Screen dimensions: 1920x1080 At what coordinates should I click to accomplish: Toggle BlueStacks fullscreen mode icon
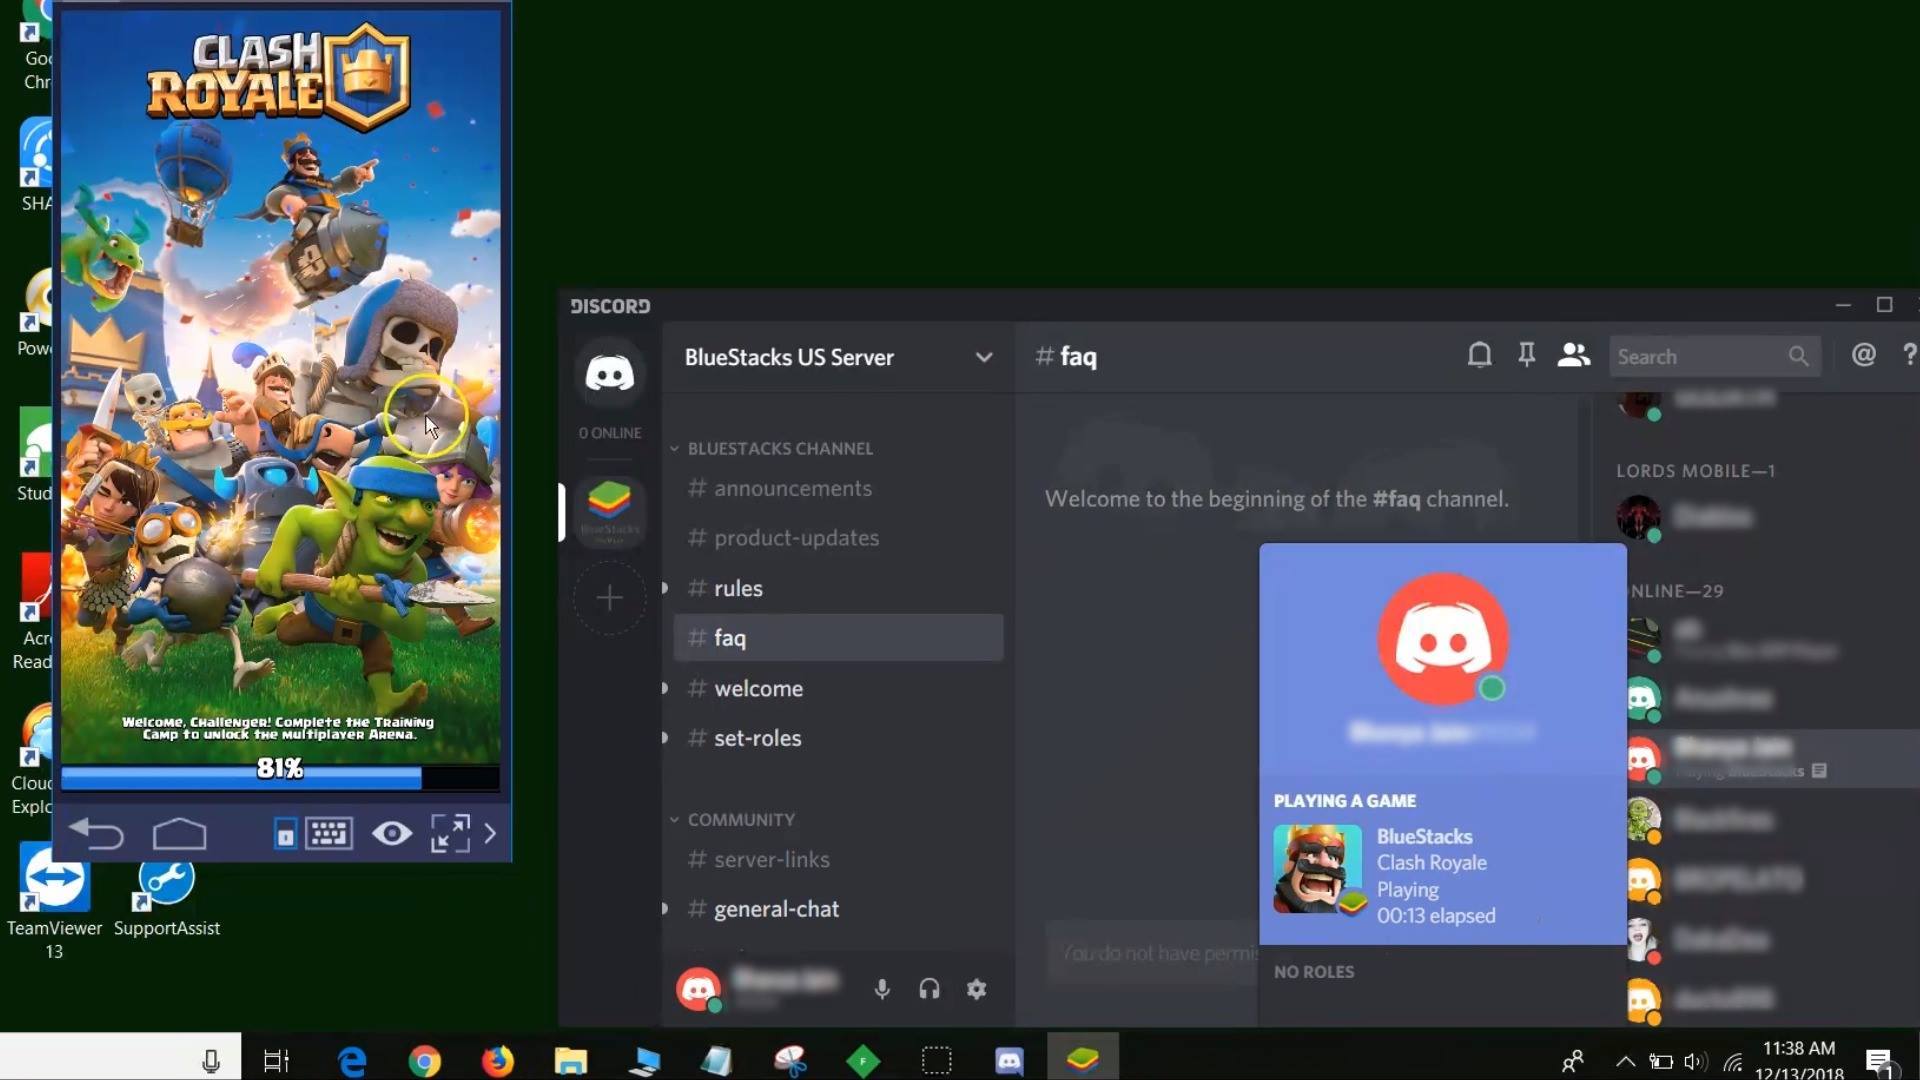[x=450, y=833]
